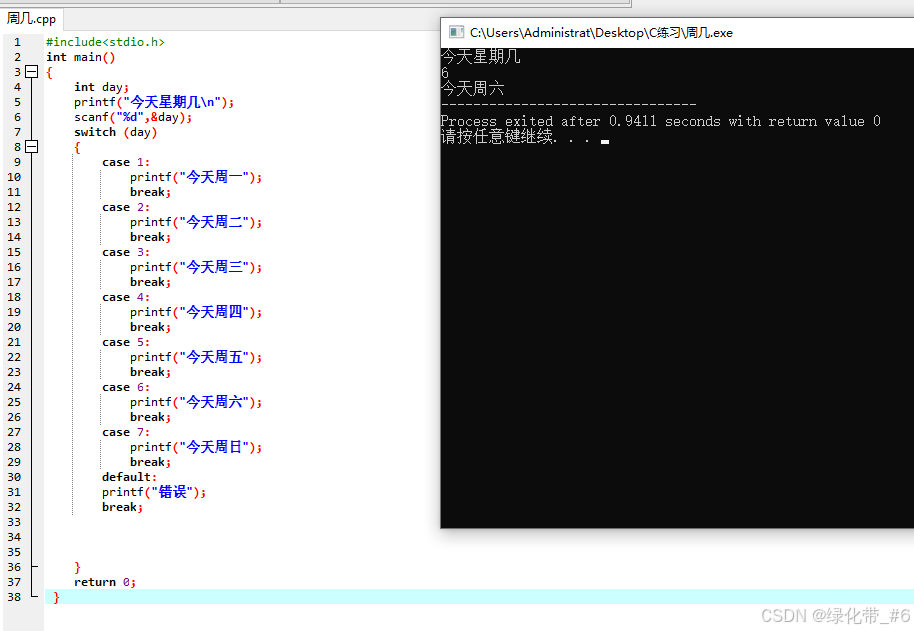Click line number 1 in the gutter
Viewport: 914px width, 631px height.
click(17, 42)
